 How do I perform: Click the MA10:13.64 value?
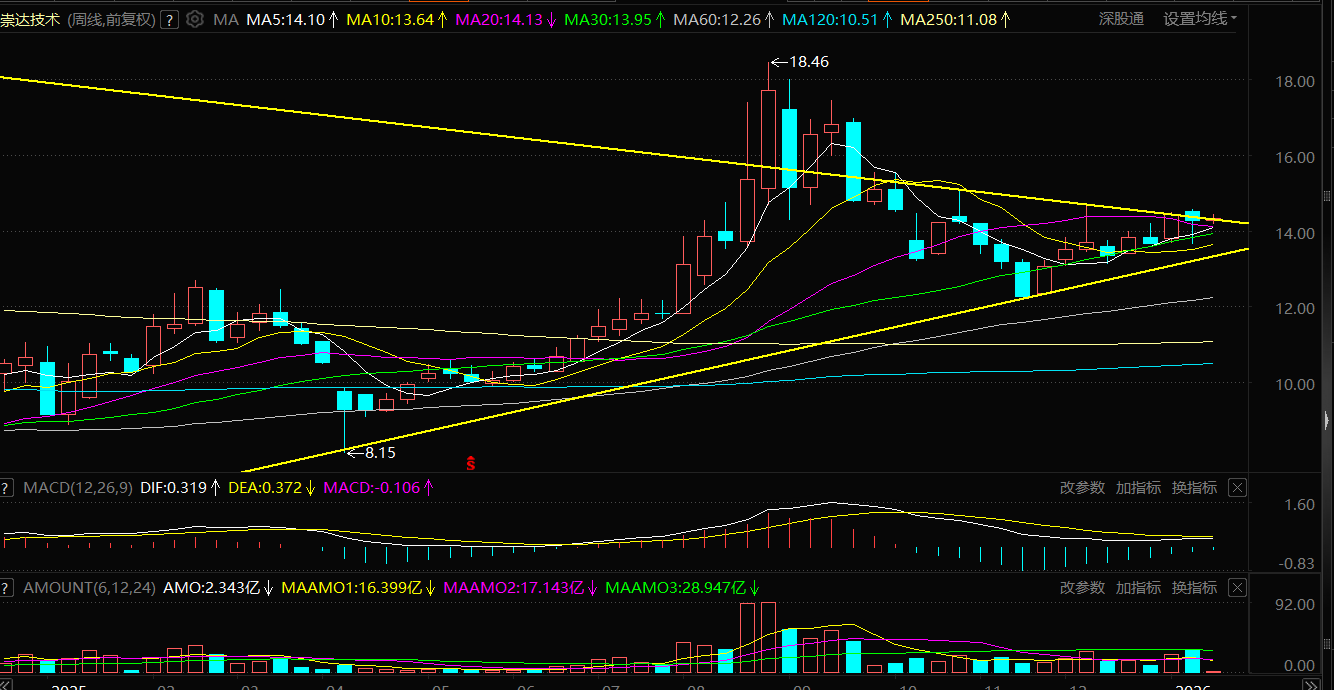tap(390, 19)
